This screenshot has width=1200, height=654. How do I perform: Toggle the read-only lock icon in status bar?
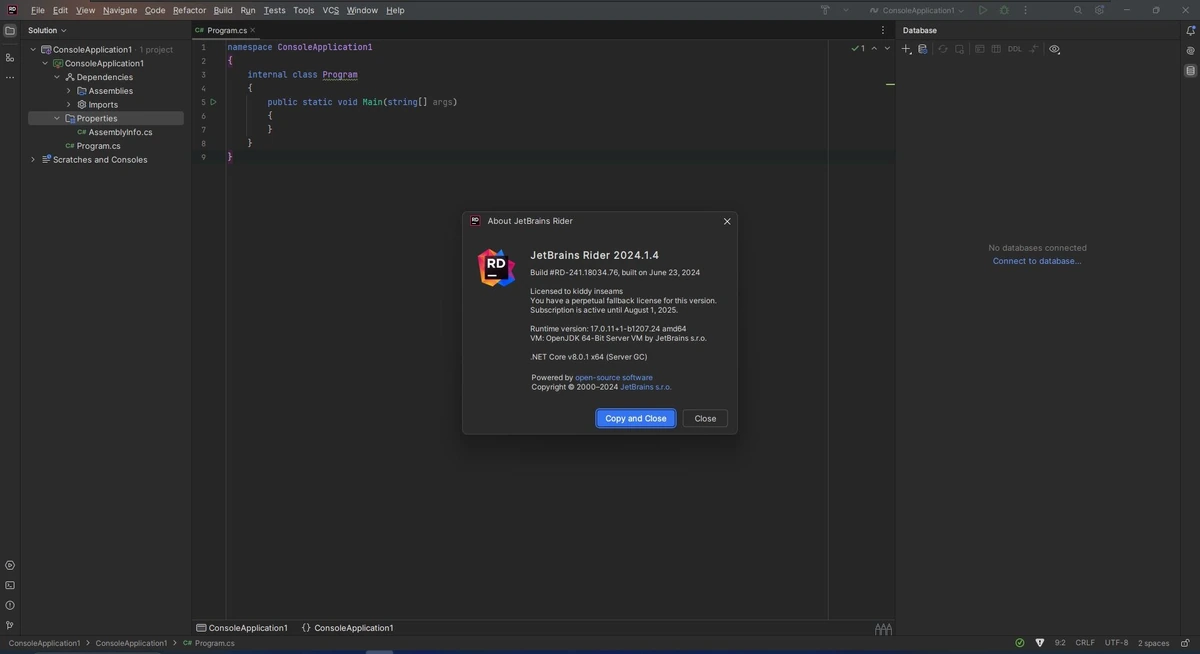pos(1185,643)
